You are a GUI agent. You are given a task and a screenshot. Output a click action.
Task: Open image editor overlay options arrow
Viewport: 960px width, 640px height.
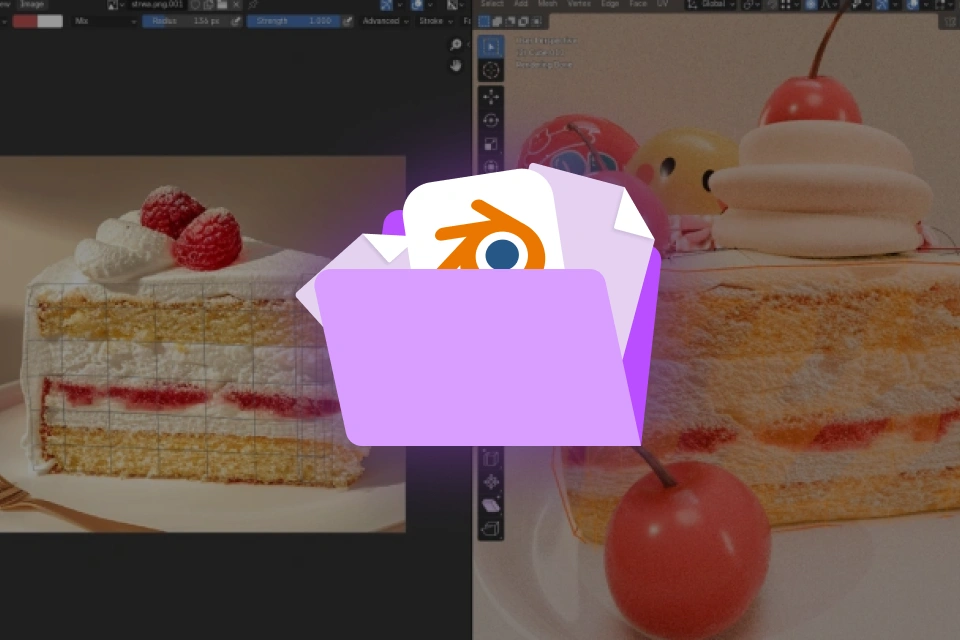click(430, 5)
